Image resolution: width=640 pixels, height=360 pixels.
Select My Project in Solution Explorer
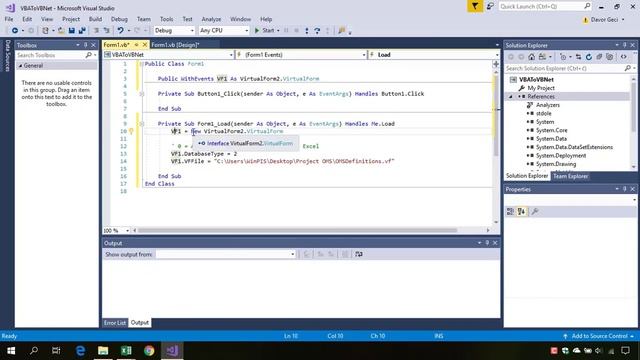(540, 88)
